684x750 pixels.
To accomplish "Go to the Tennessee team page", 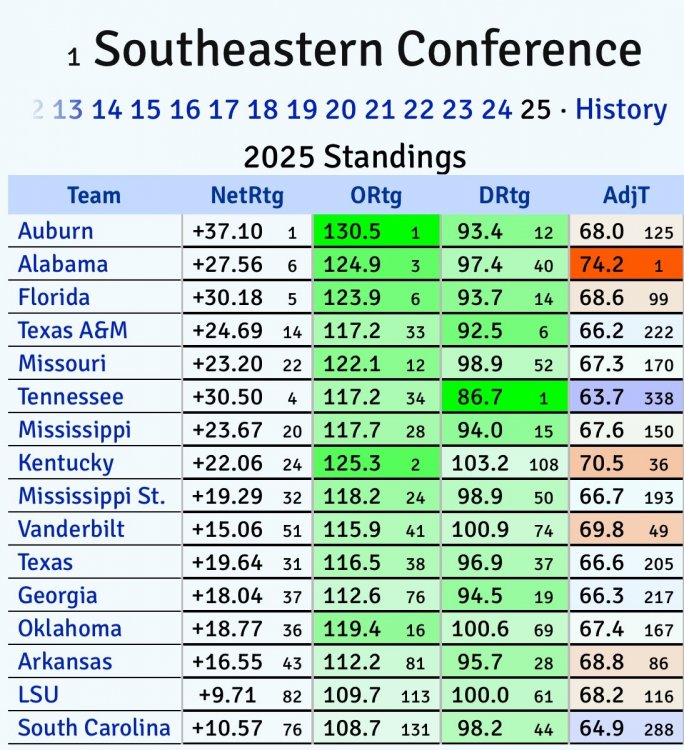I will 71,396.
